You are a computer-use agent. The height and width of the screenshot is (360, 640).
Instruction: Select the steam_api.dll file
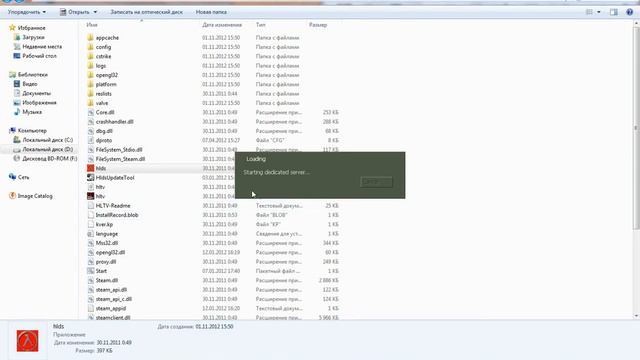tap(111, 290)
